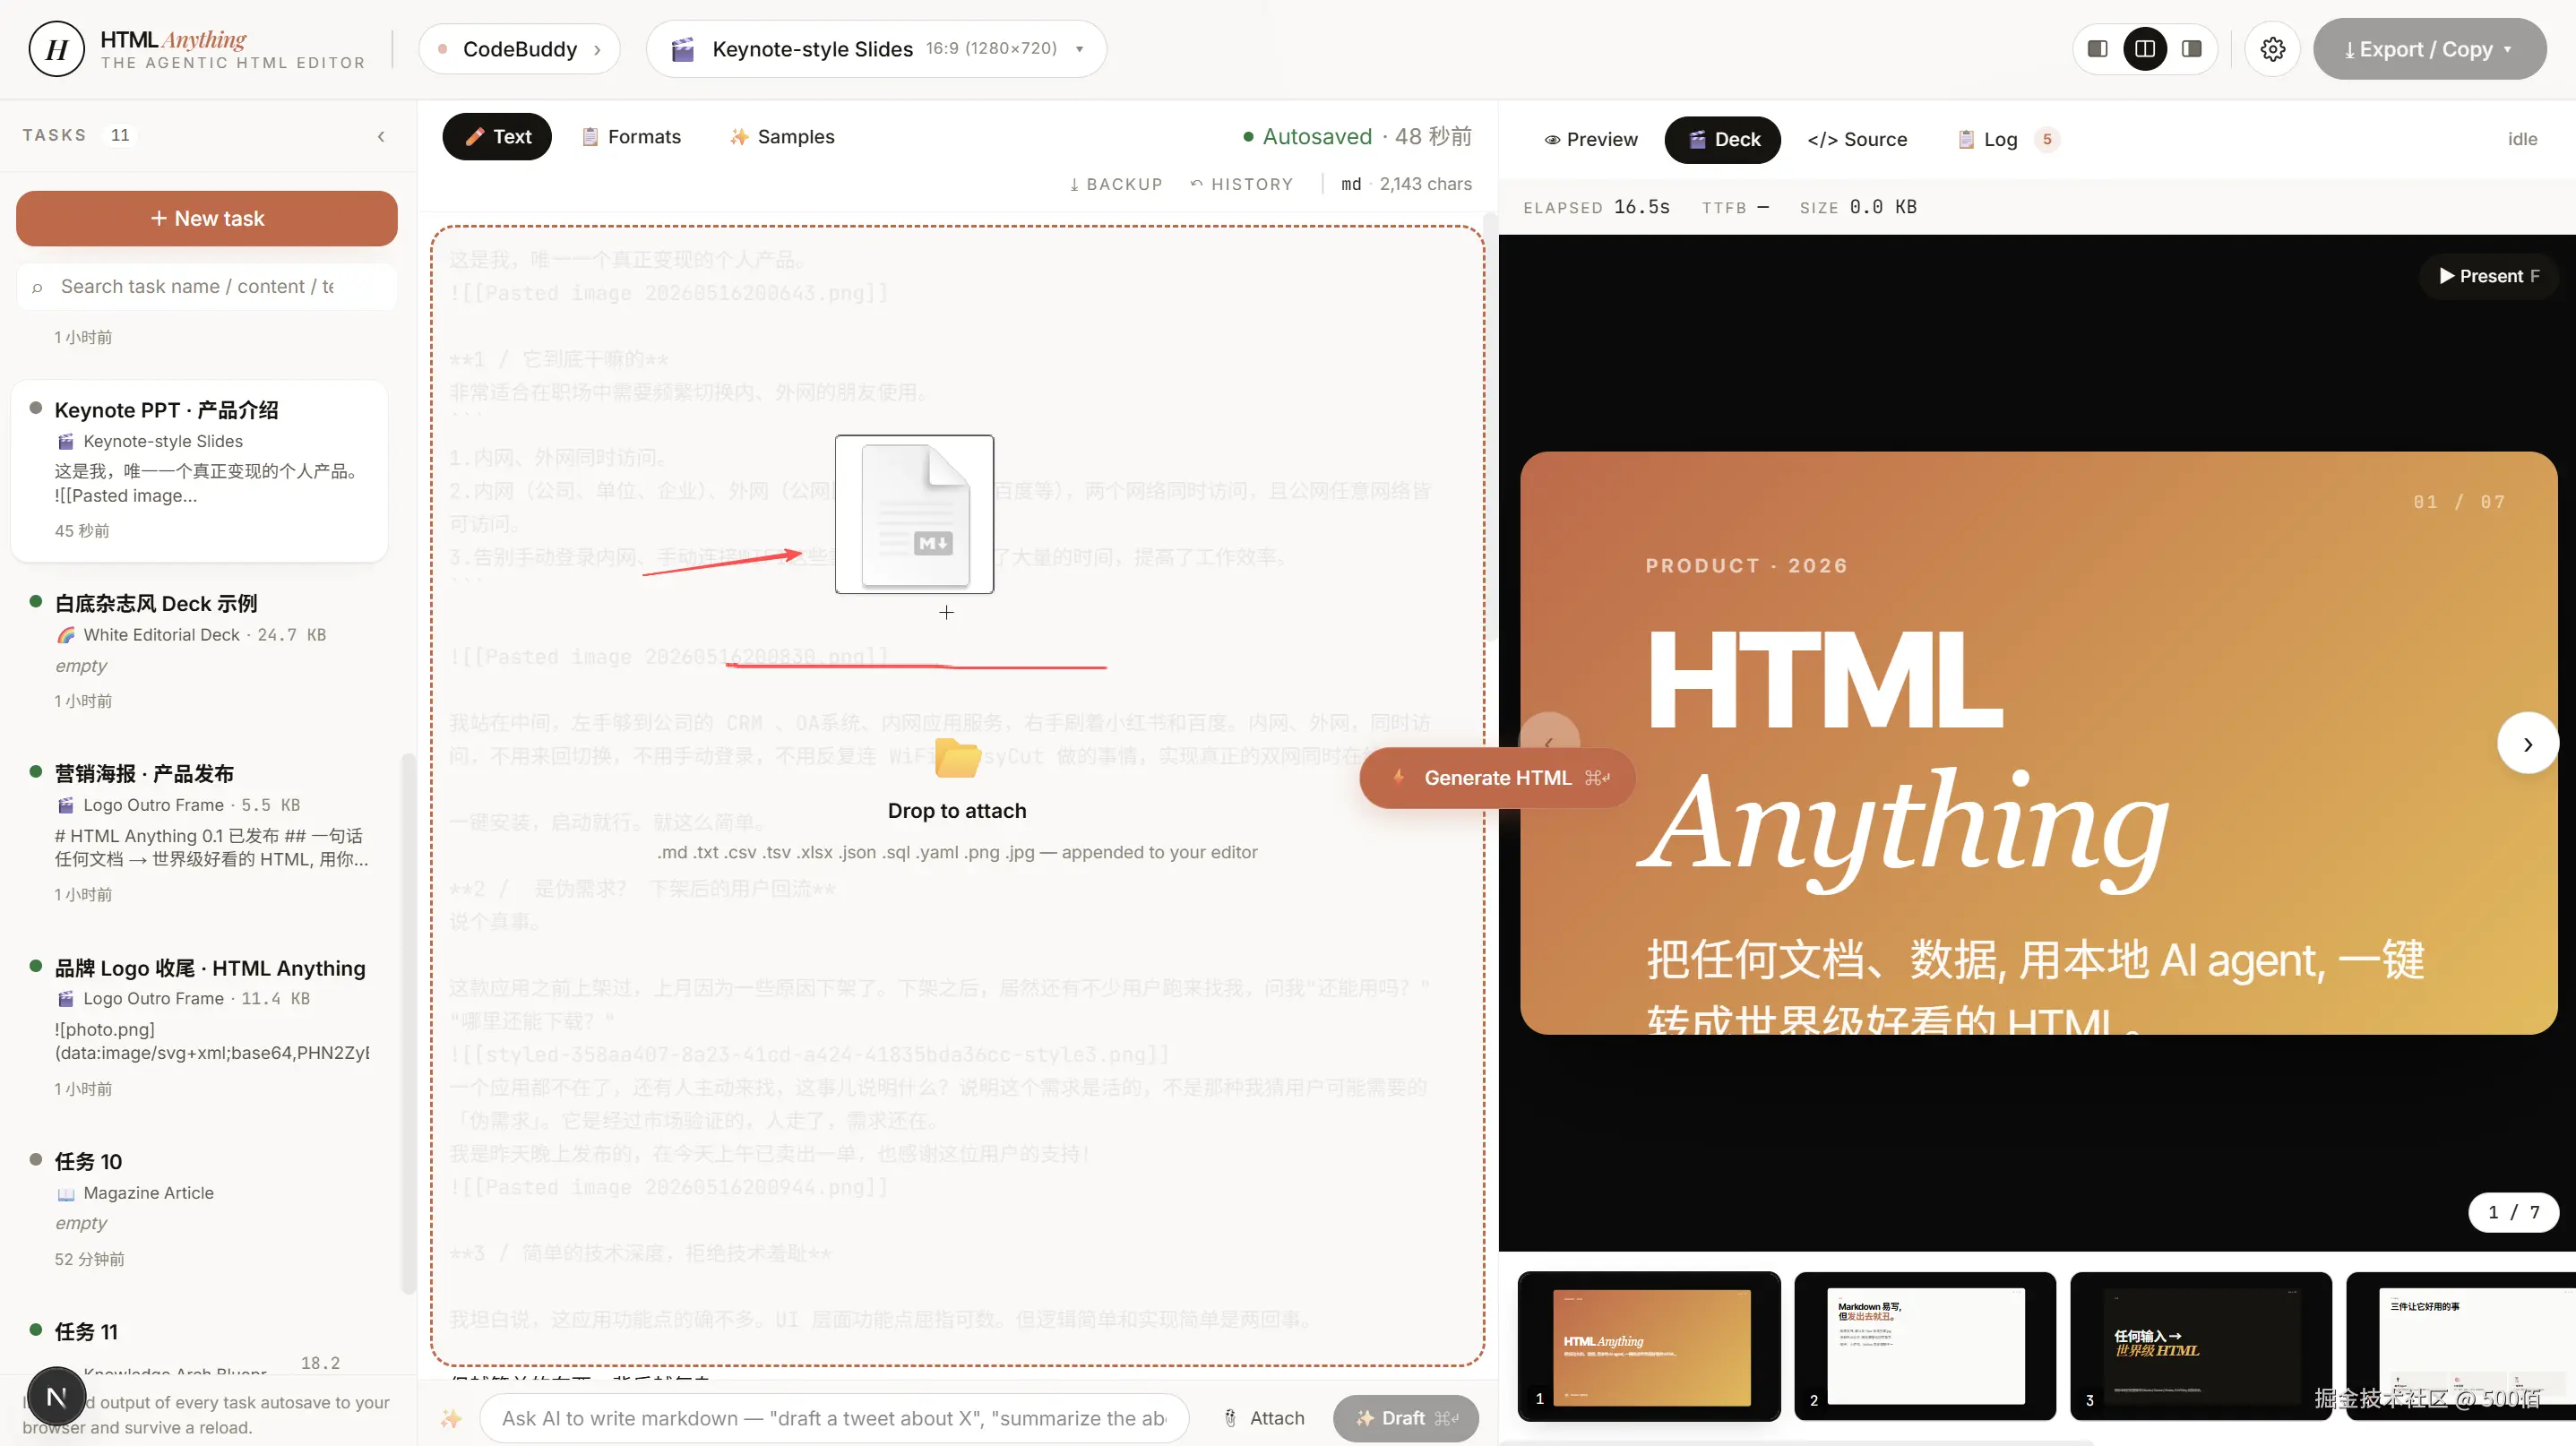
Task: Switch to preview-only layout icon
Action: tap(2192, 49)
